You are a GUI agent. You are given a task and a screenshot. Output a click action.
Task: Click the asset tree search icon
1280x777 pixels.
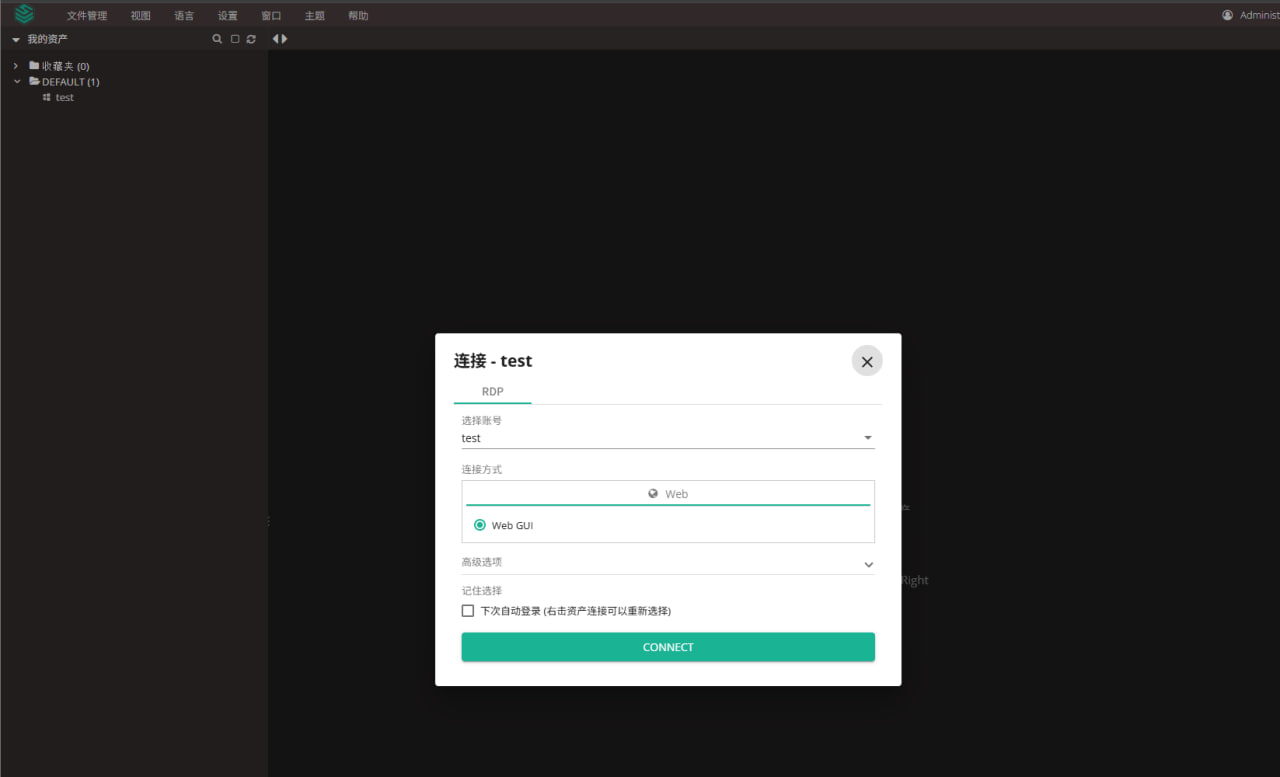click(217, 39)
